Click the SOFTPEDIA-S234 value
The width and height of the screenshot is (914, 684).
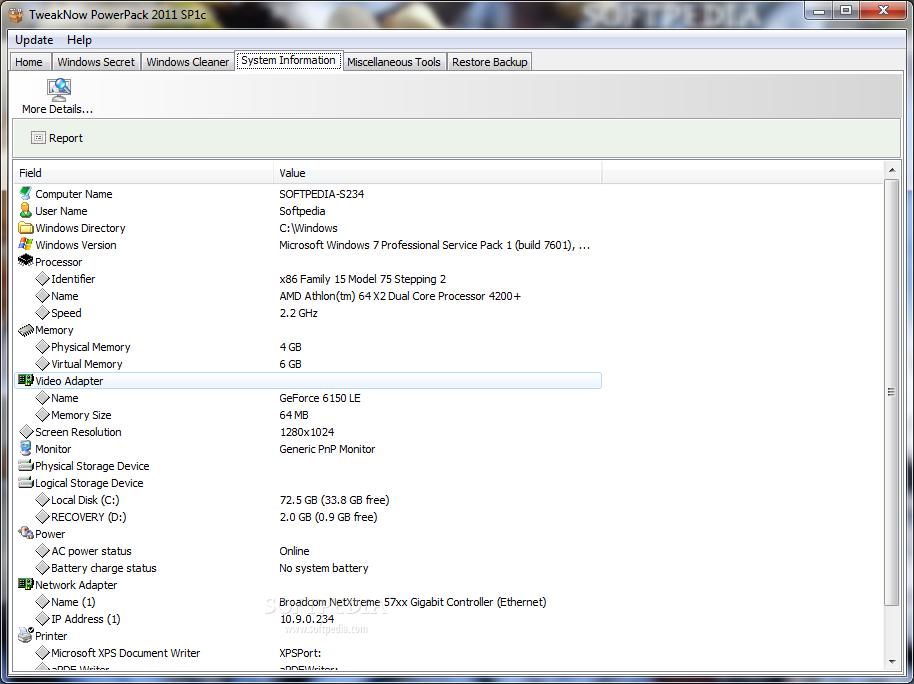pyautogui.click(x=322, y=194)
